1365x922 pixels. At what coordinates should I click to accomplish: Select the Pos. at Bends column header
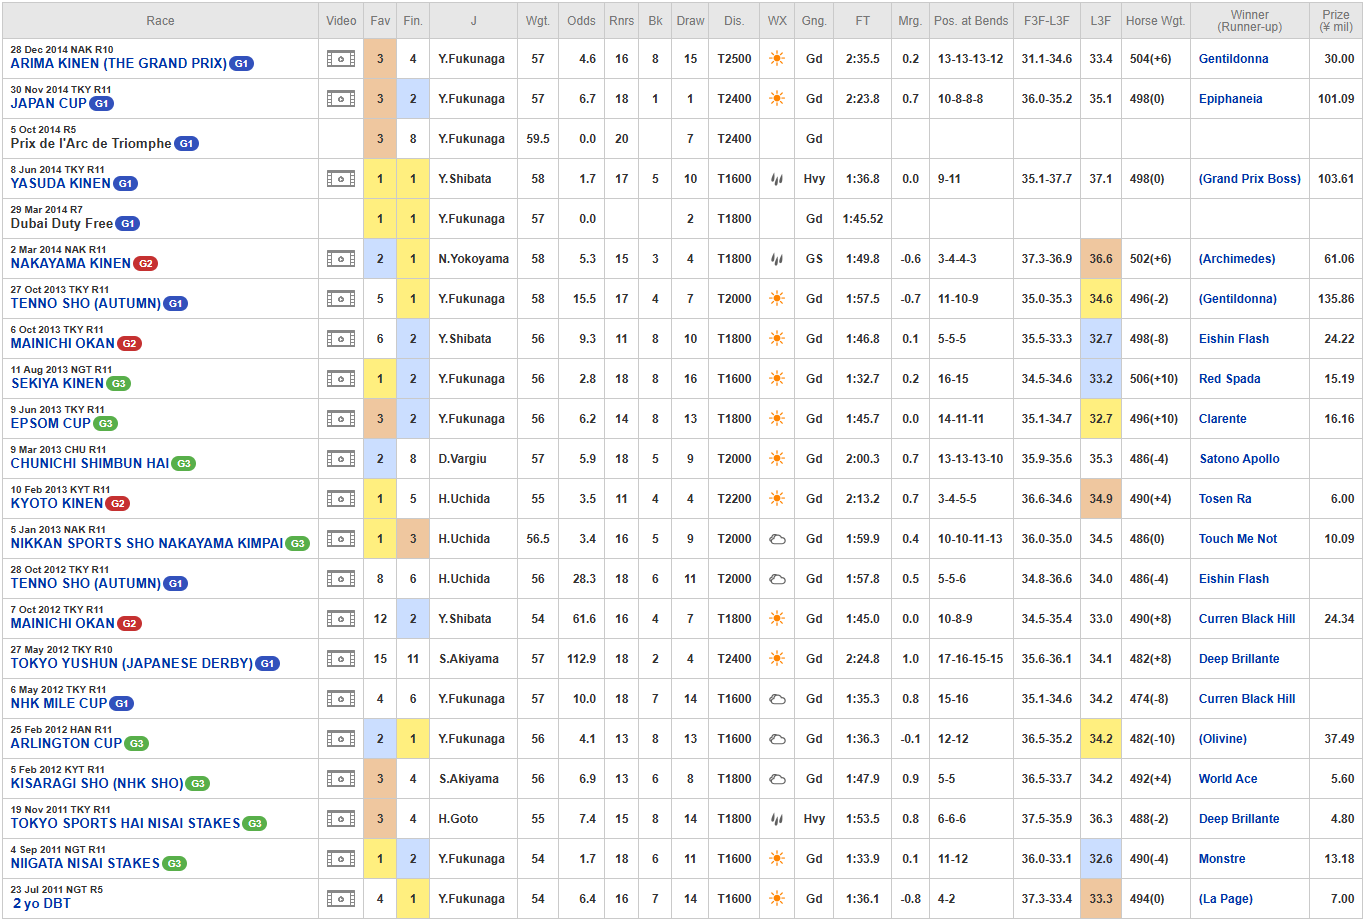[971, 20]
